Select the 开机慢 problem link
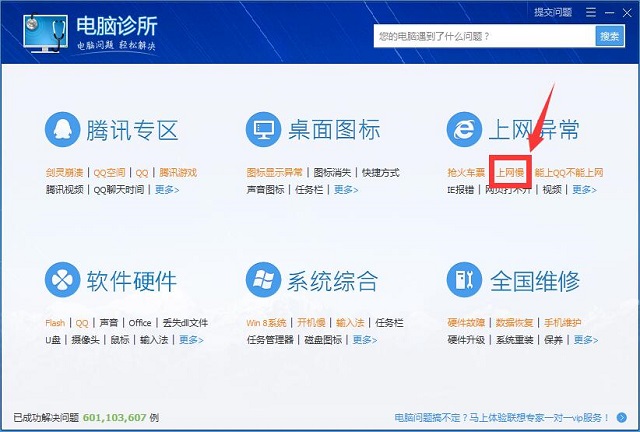This screenshot has height=432, width=640. (x=311, y=323)
